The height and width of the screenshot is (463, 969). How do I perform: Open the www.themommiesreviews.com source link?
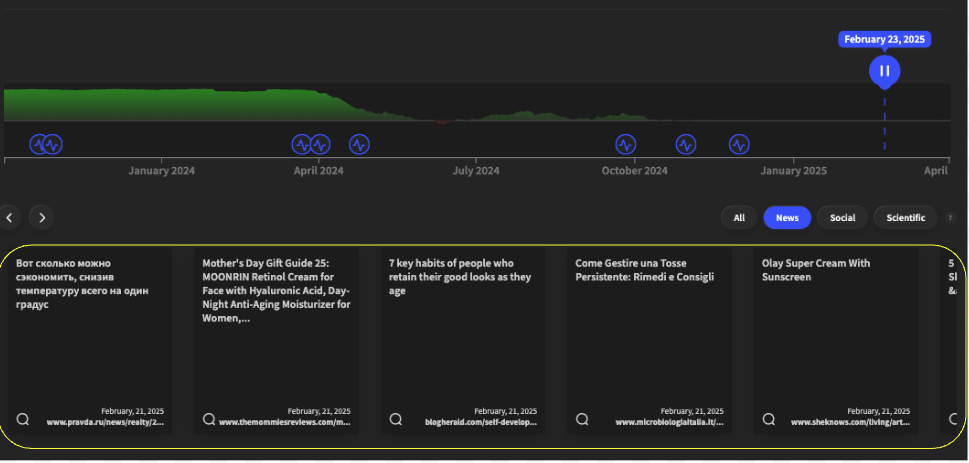pyautogui.click(x=285, y=423)
